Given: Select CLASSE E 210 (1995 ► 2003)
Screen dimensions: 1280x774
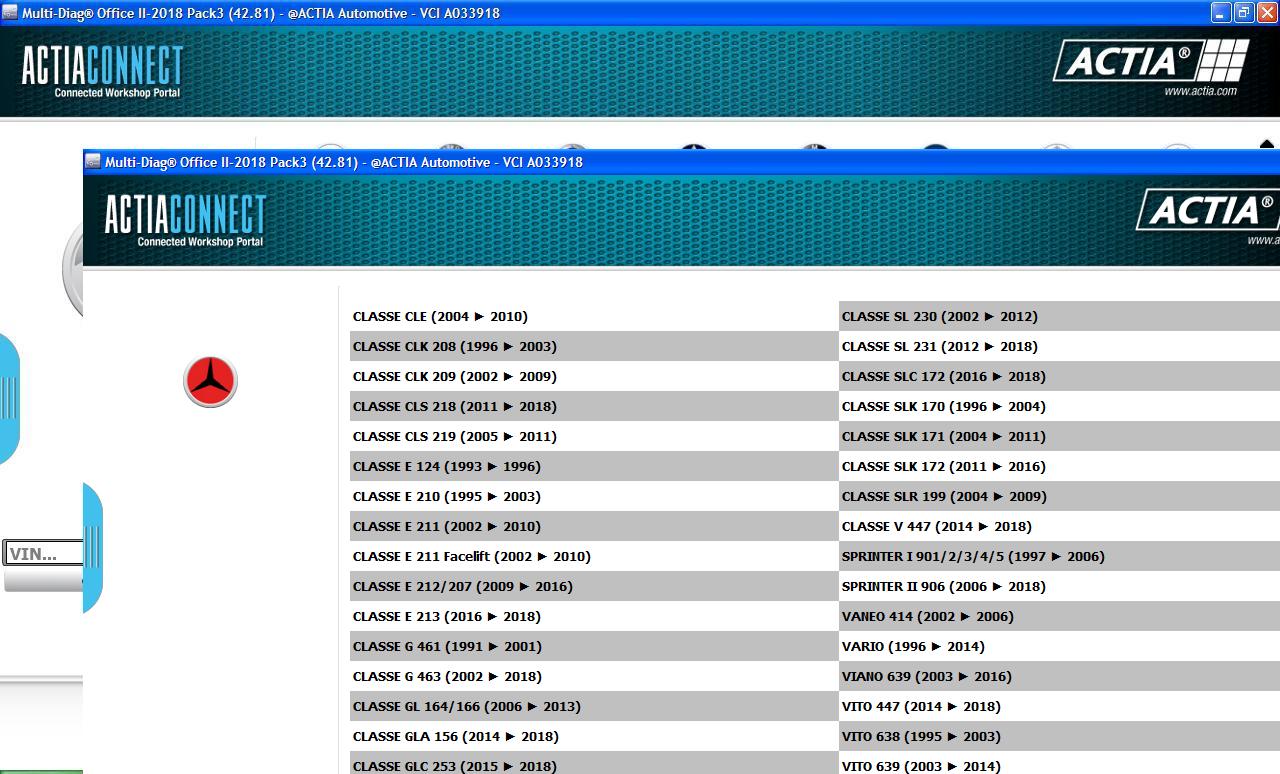Looking at the screenshot, I should click(x=594, y=496).
